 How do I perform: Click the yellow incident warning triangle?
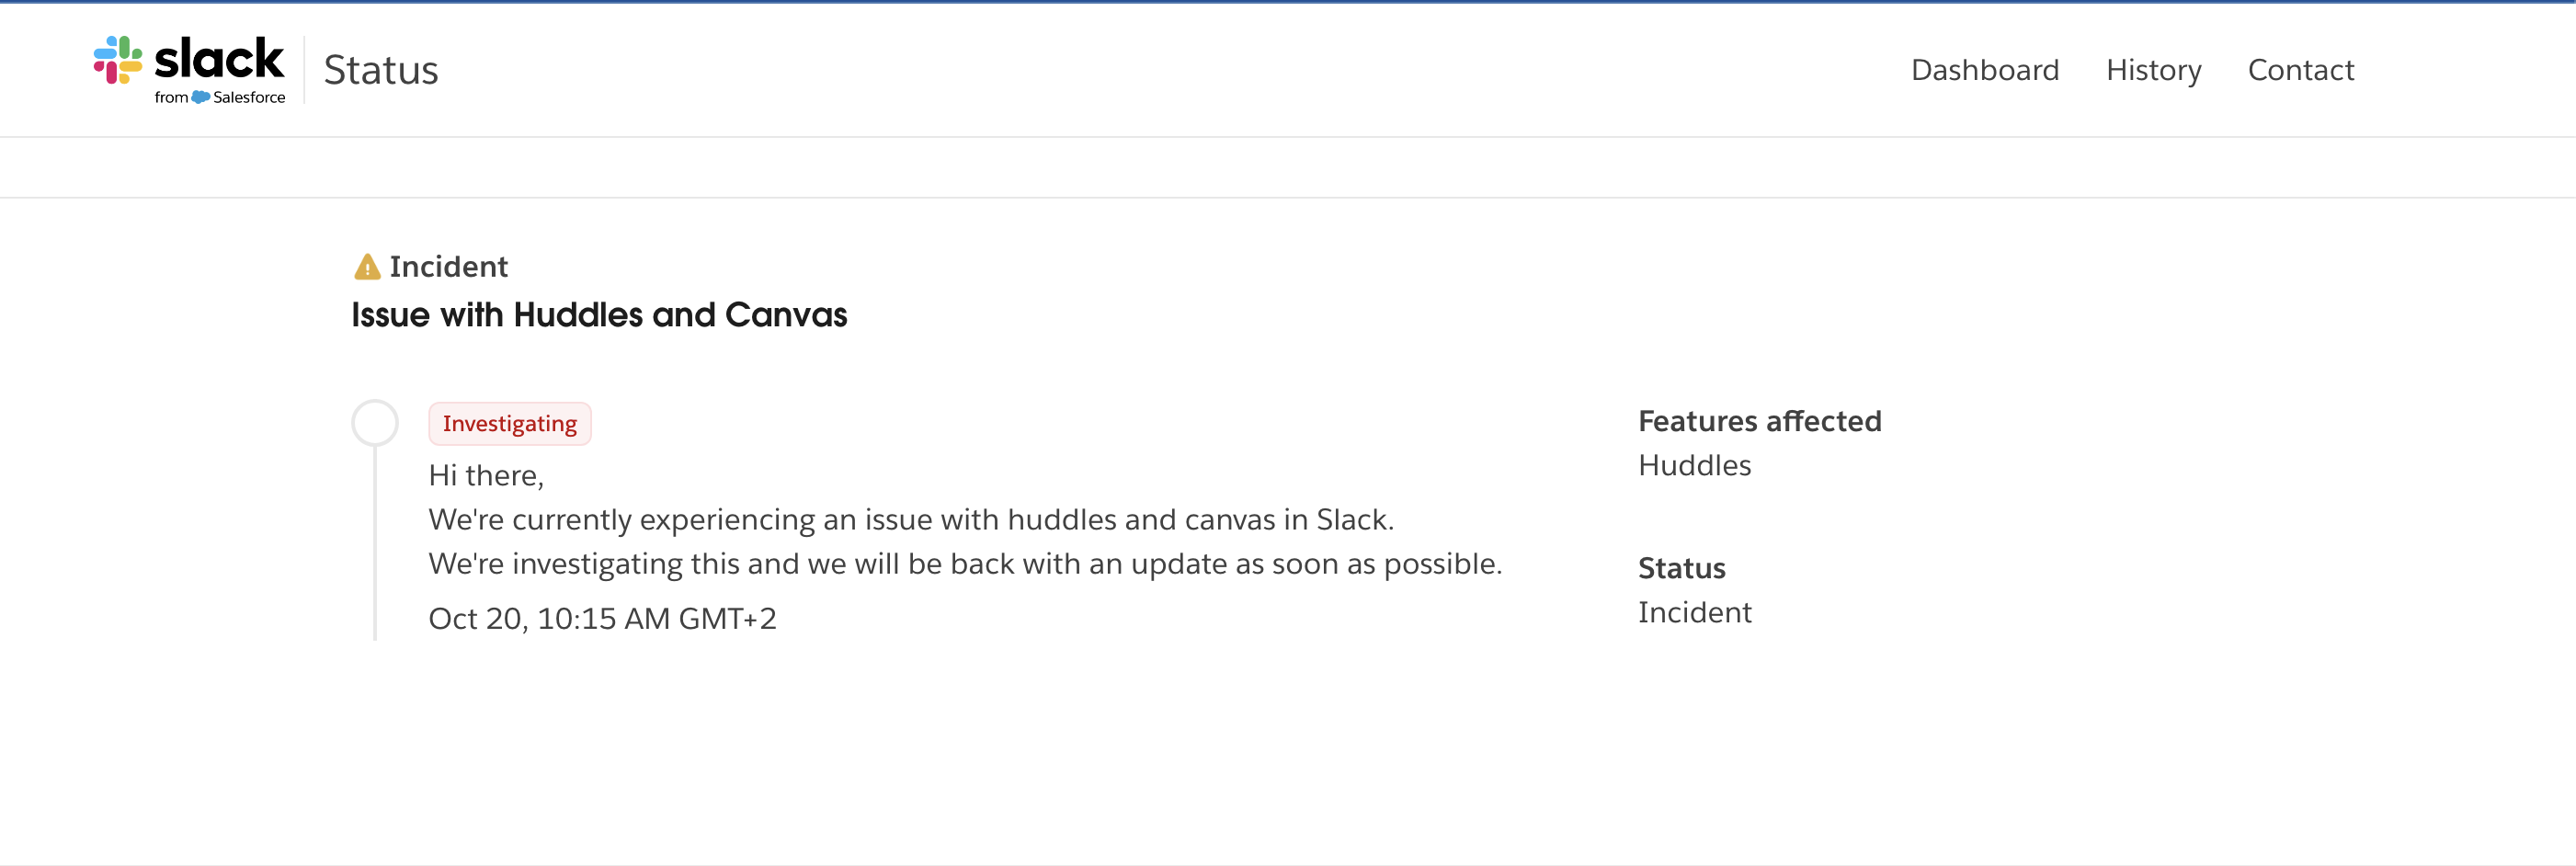(x=367, y=267)
